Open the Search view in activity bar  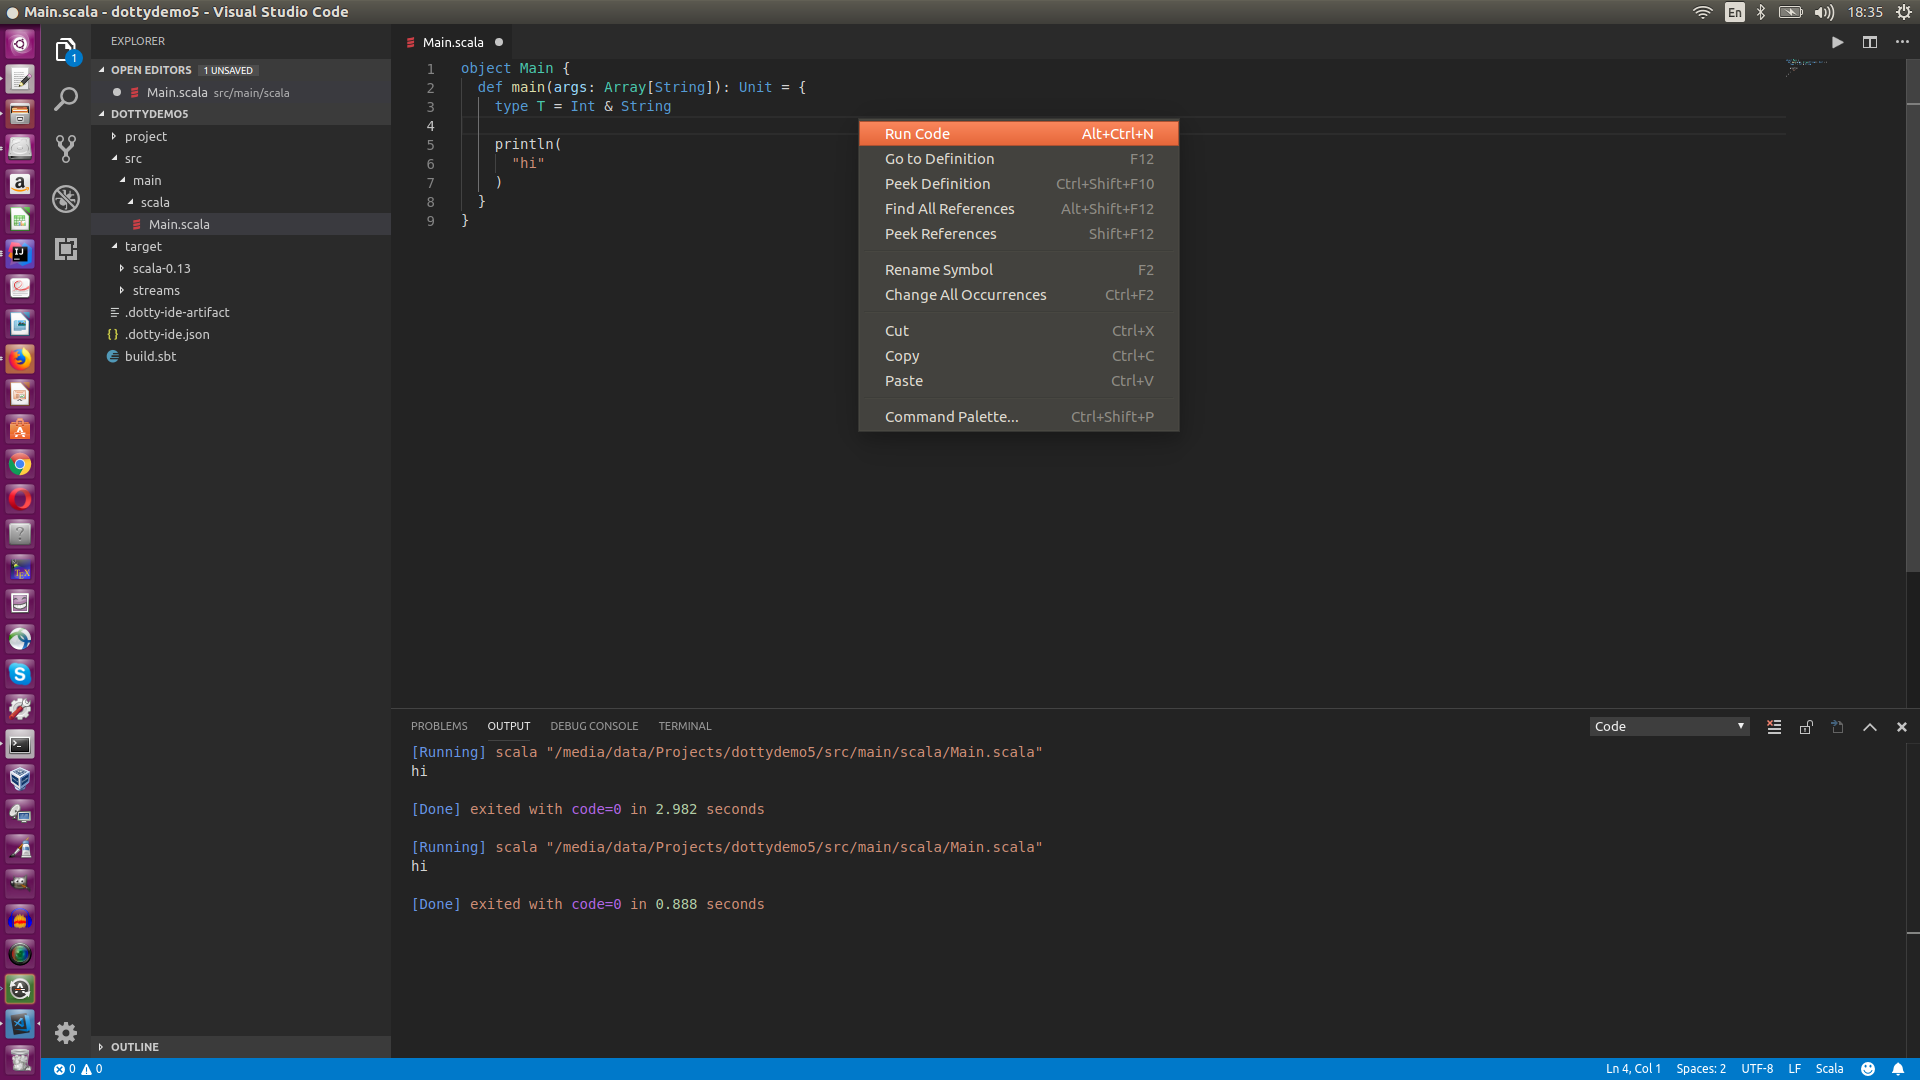coord(66,99)
